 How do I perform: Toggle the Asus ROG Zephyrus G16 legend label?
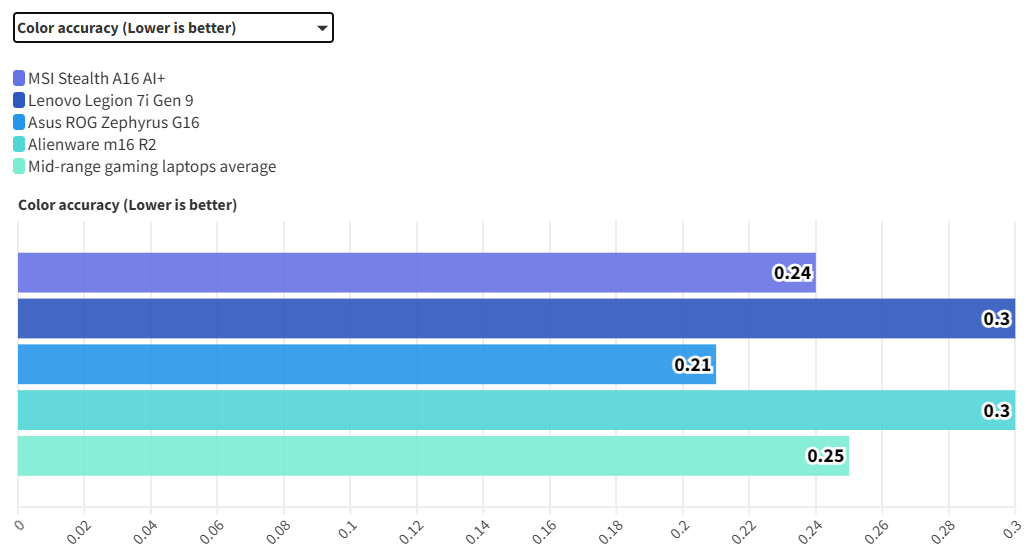click(113, 122)
